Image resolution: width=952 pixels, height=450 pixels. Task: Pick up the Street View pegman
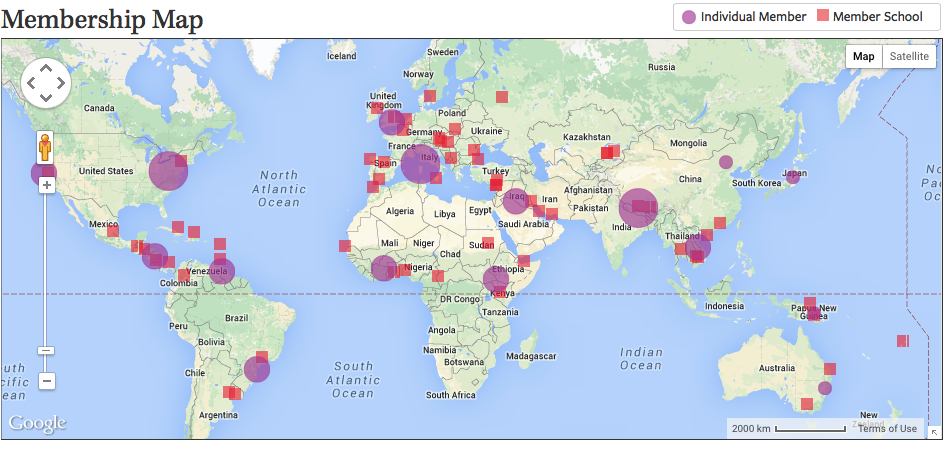coord(45,148)
